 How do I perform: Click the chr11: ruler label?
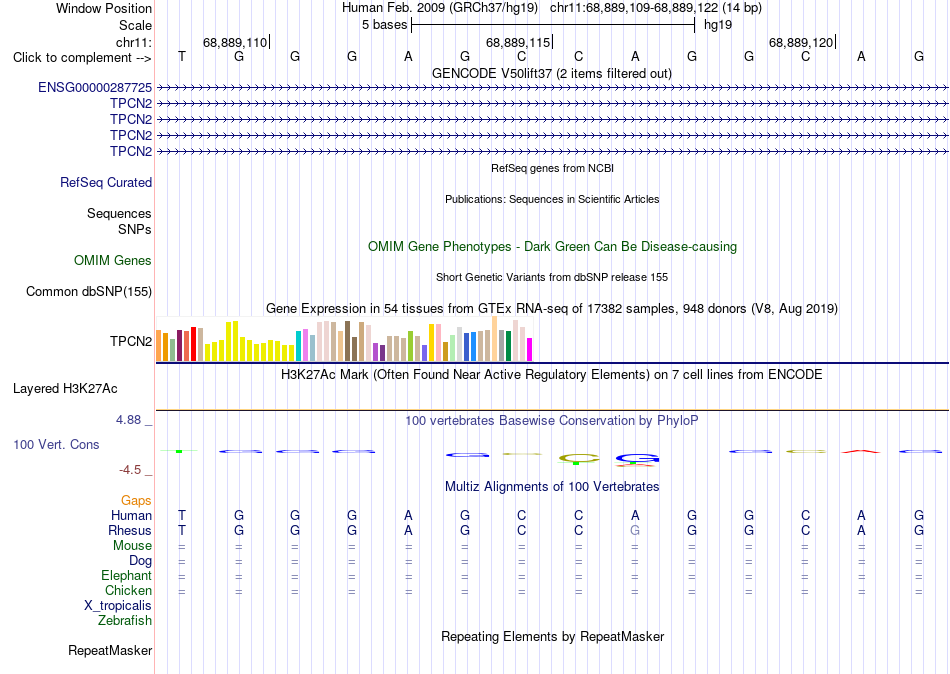point(134,42)
